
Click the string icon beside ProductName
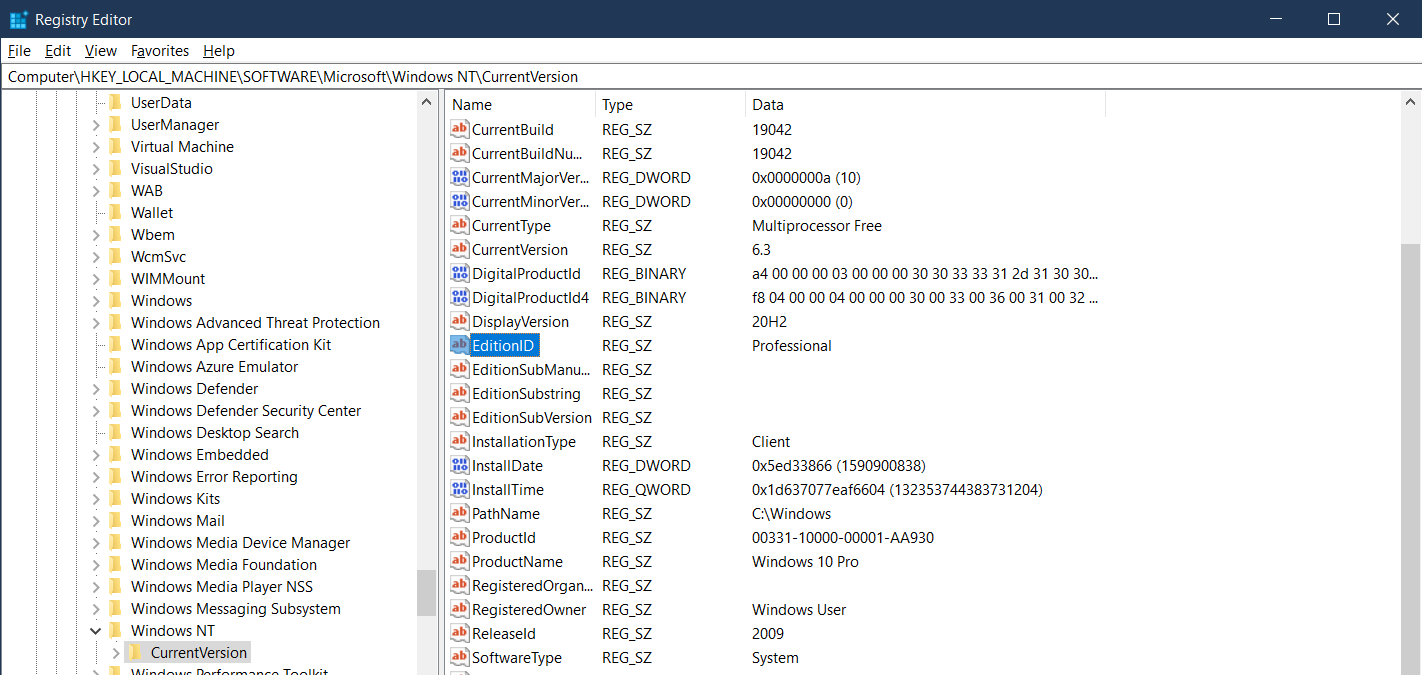point(459,561)
